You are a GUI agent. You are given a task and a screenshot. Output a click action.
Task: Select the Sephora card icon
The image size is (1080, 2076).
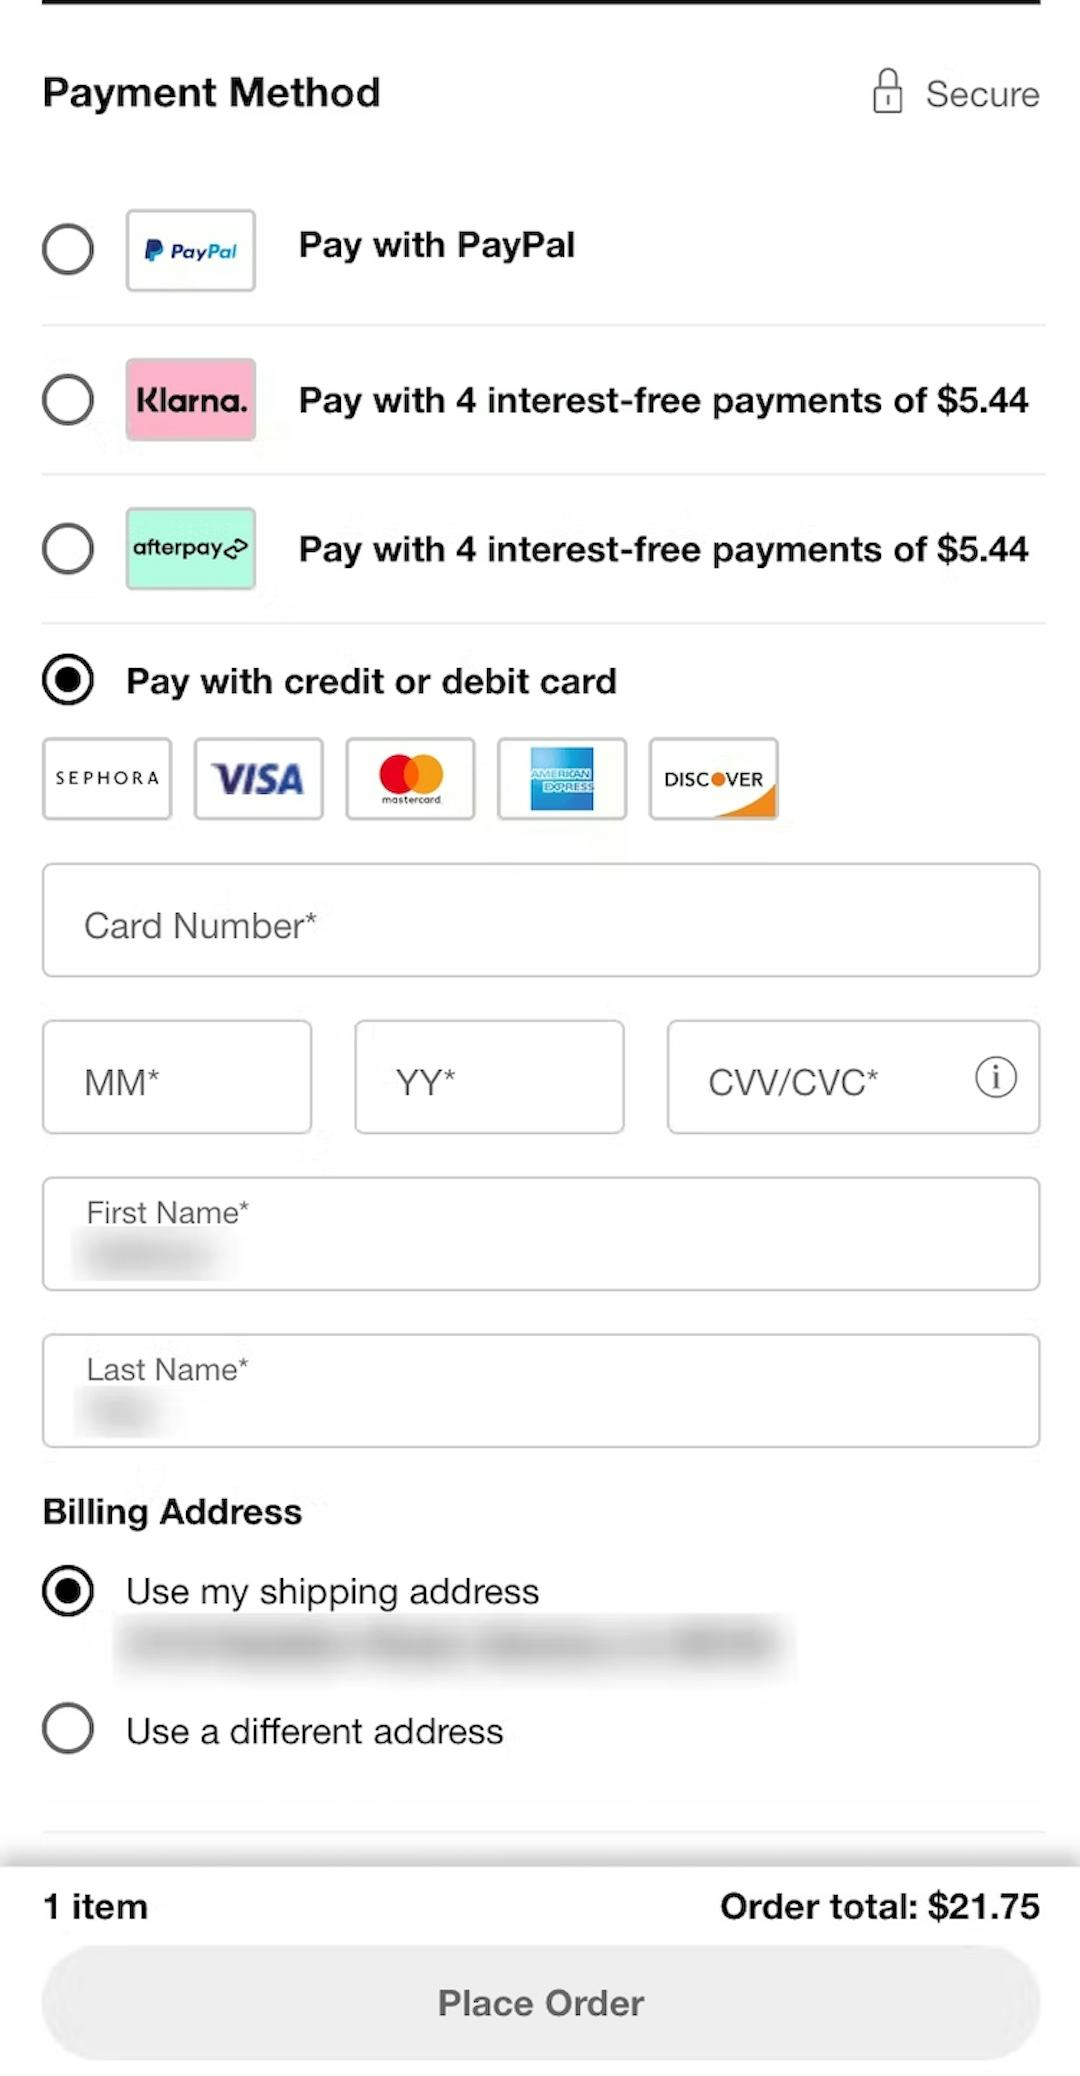pos(106,779)
